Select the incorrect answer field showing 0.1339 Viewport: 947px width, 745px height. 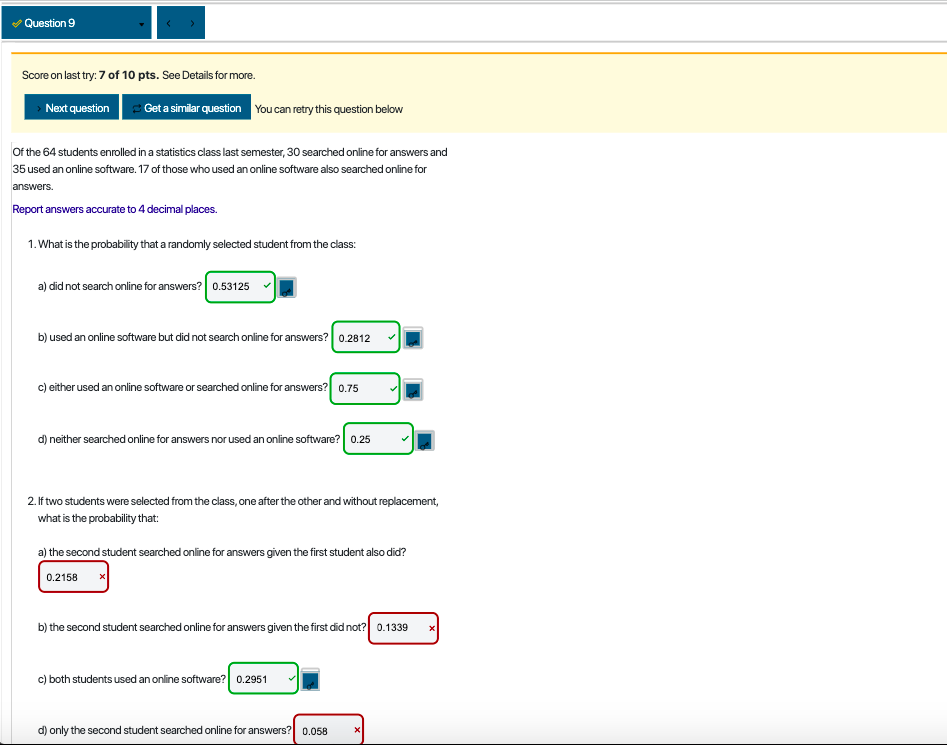point(399,628)
